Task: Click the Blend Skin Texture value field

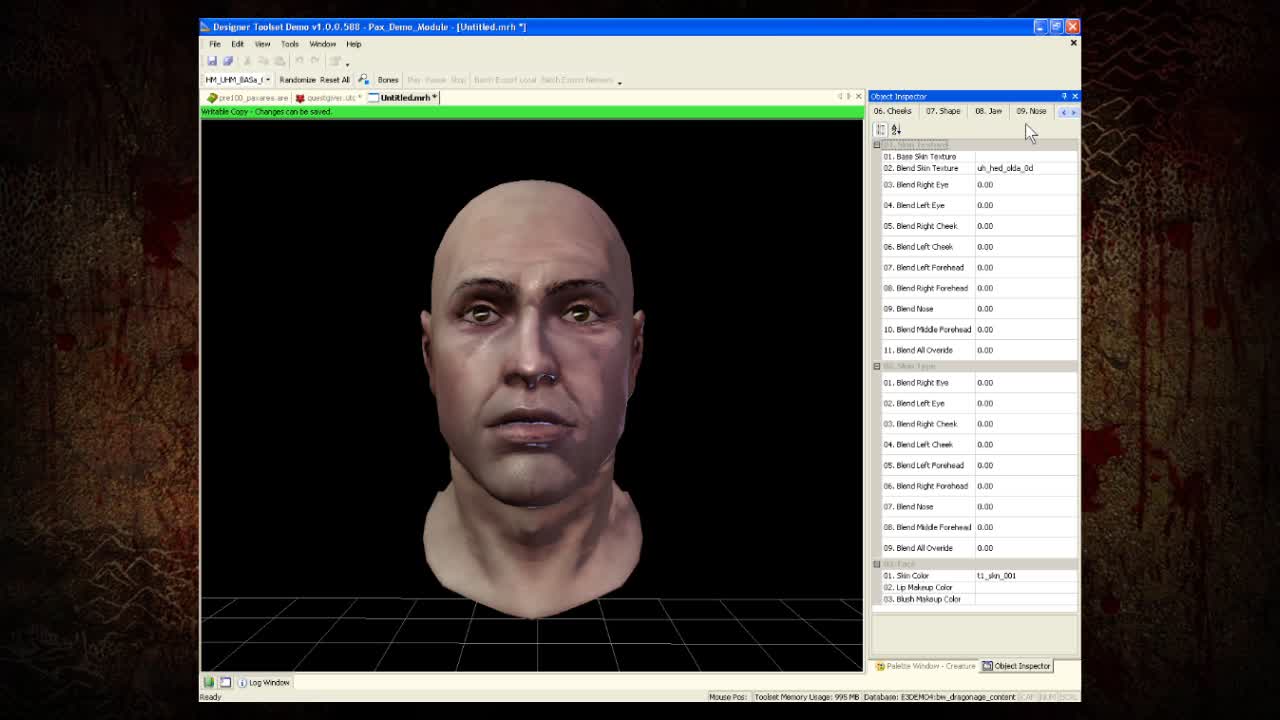Action: 1026,168
